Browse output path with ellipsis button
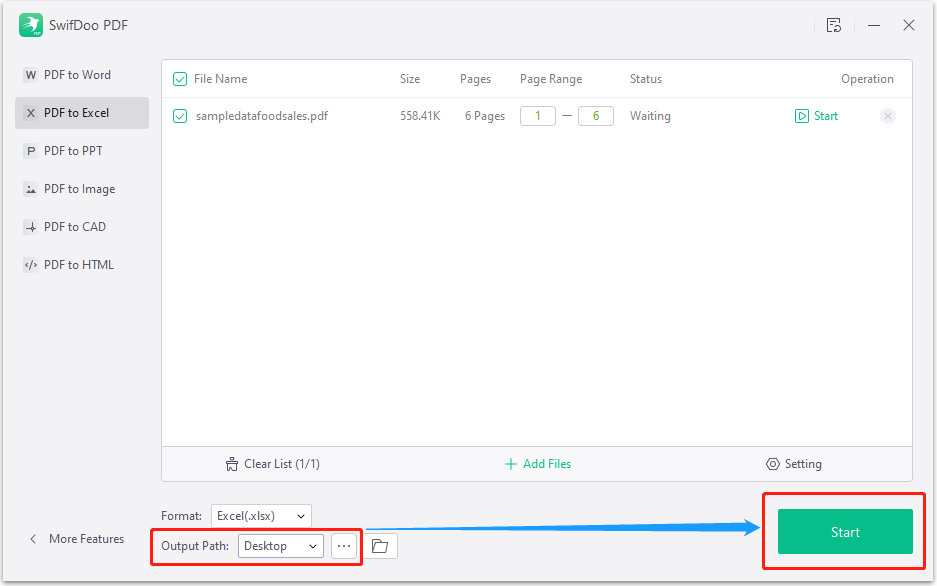This screenshot has height=586, width=937. (x=344, y=546)
